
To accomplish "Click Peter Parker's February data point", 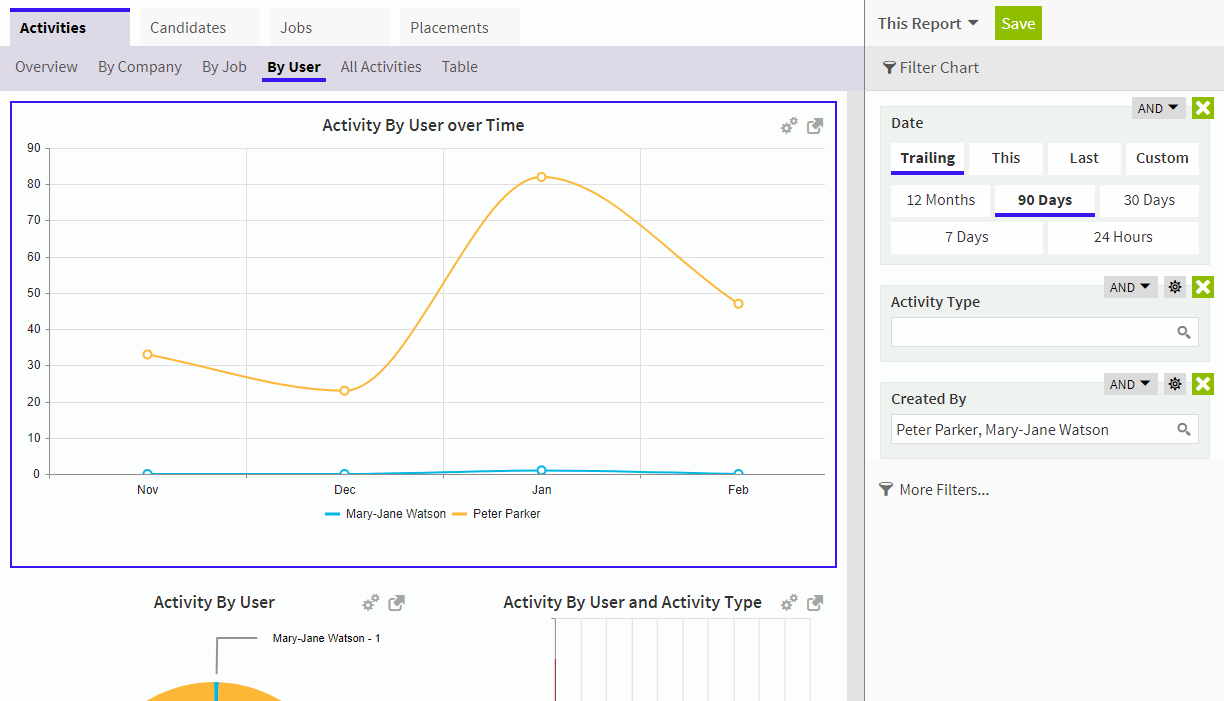I will 738,304.
